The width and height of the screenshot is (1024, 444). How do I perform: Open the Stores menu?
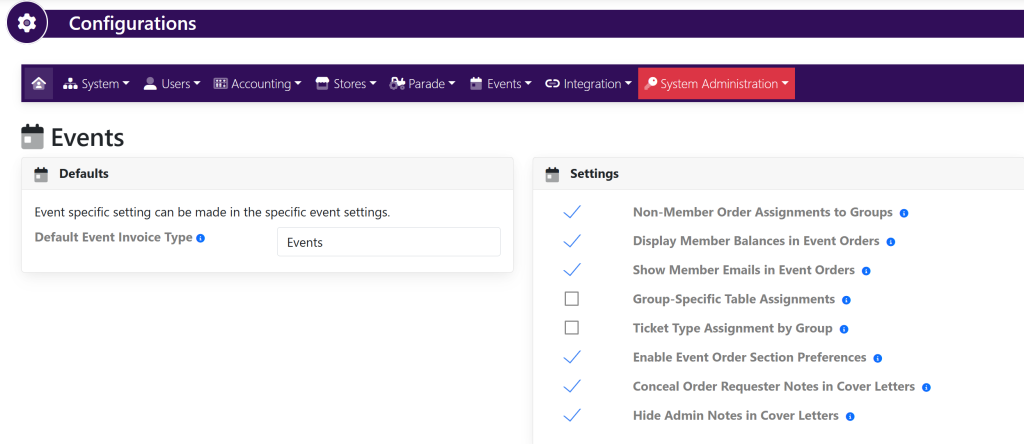pyautogui.click(x=346, y=84)
